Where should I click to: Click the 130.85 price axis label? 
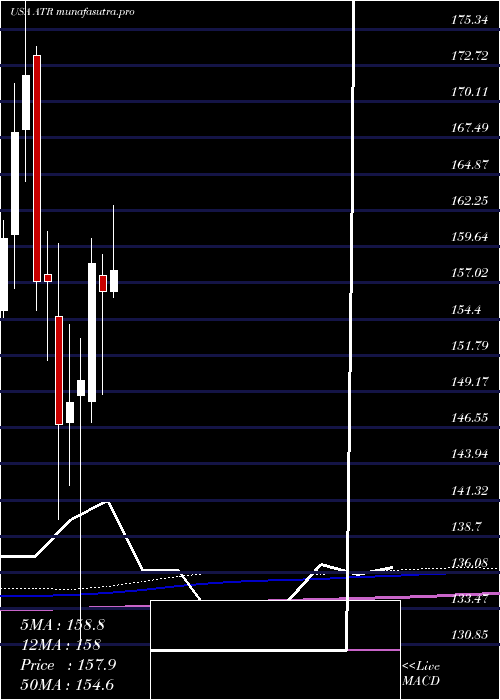coord(469,635)
